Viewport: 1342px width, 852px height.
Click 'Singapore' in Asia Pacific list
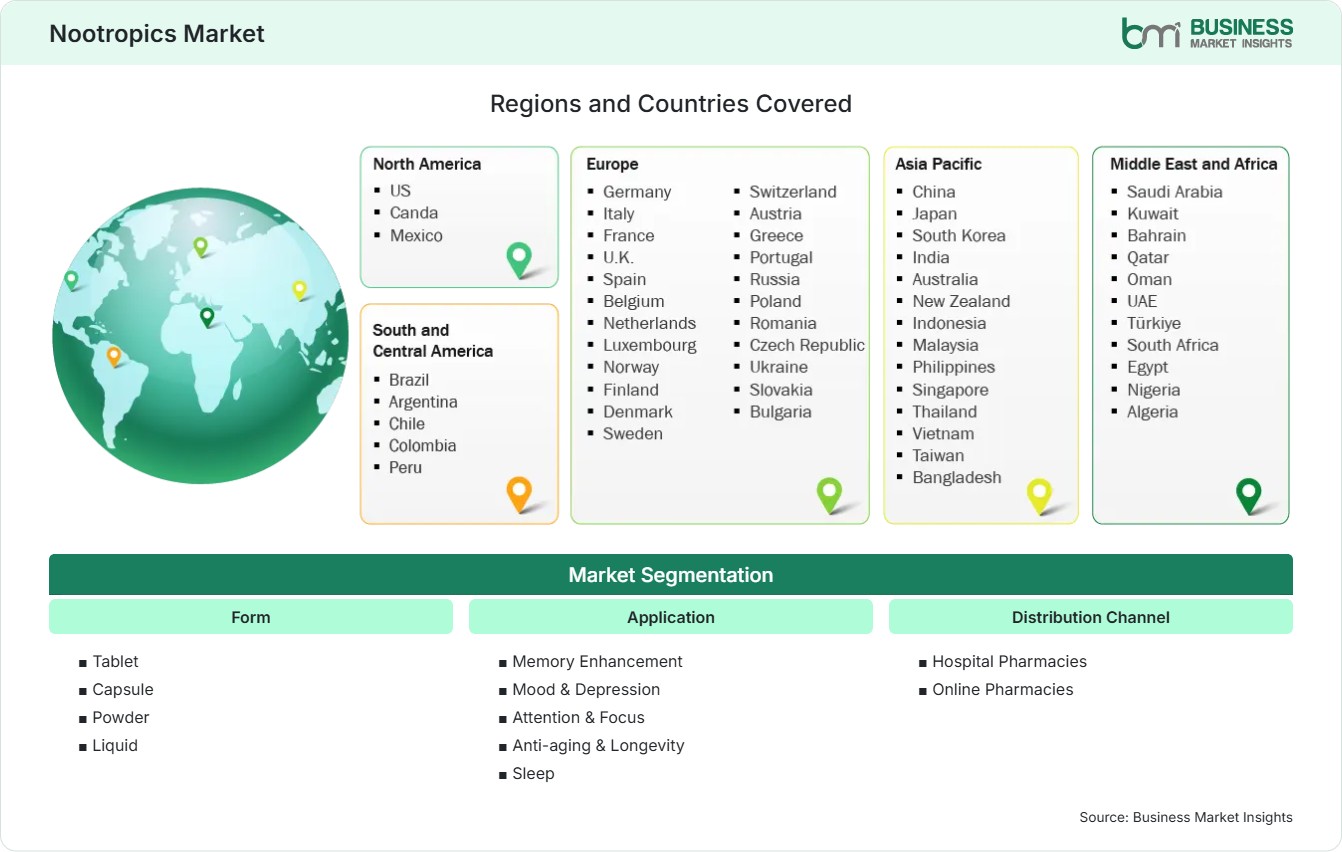pos(950,389)
